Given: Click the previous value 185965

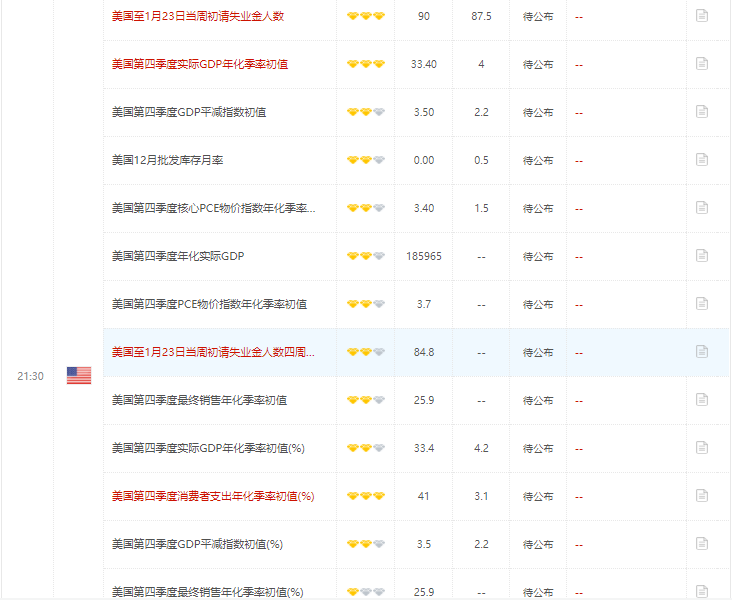Looking at the screenshot, I should [423, 256].
